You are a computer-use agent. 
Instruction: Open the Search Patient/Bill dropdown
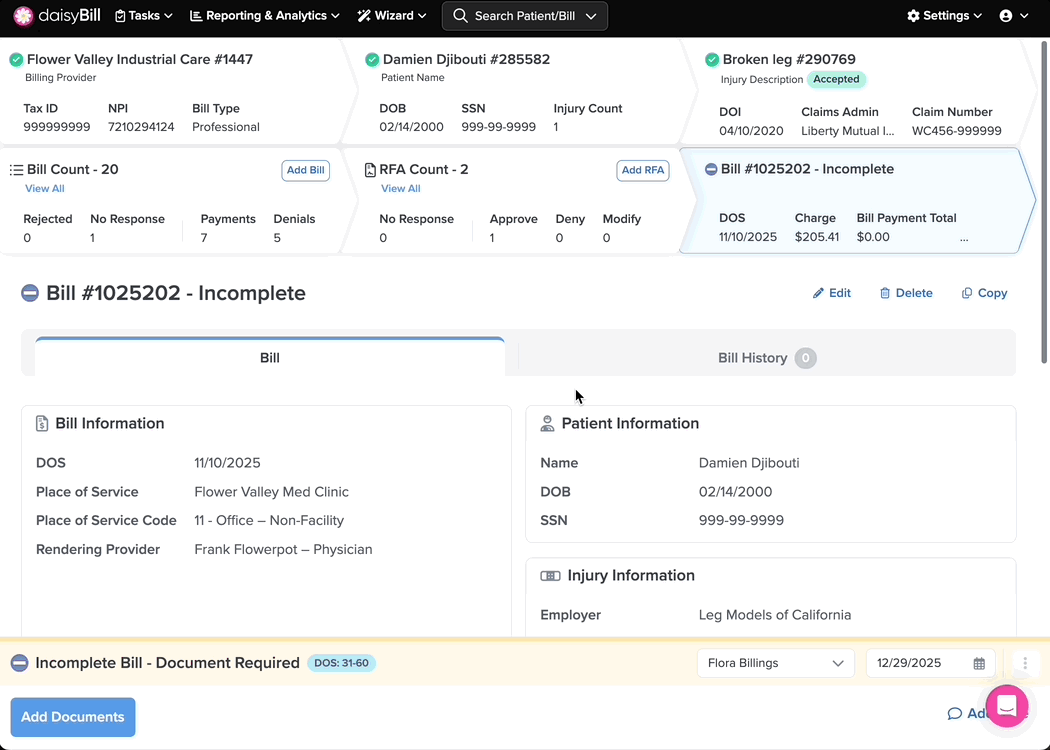pos(525,16)
